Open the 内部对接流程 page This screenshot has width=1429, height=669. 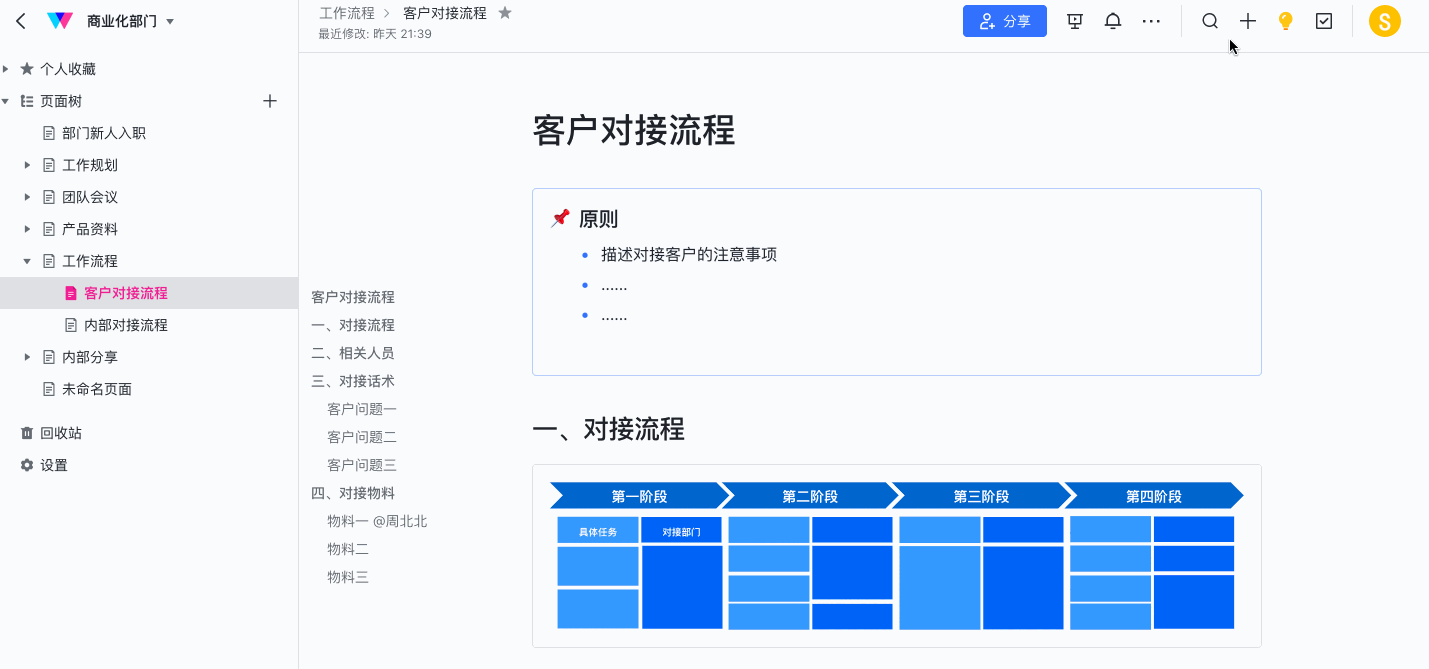[x=125, y=325]
